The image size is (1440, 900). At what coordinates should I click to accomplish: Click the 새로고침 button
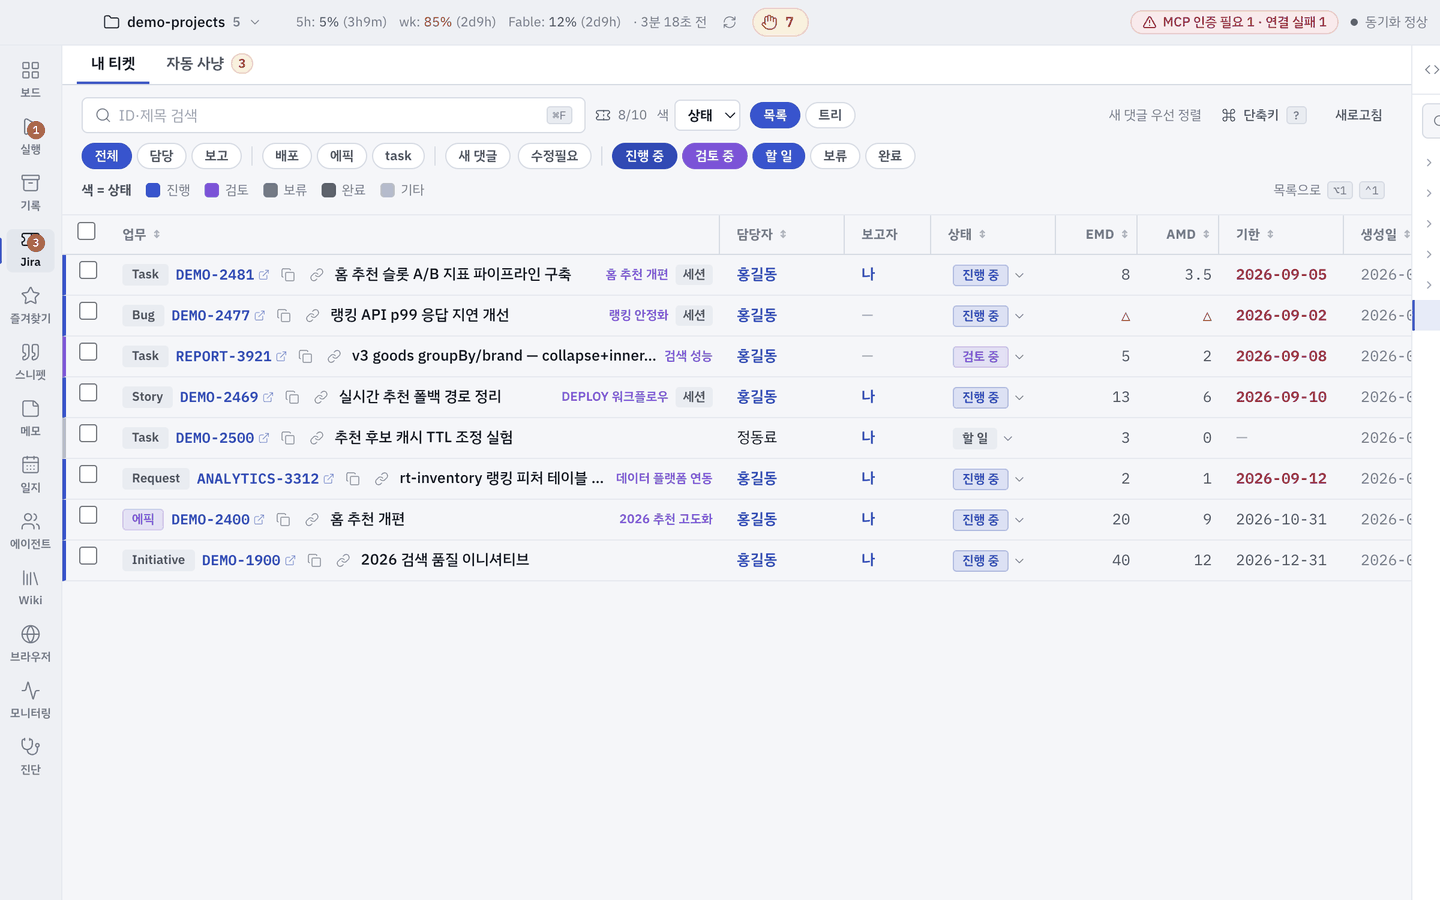click(x=1358, y=115)
